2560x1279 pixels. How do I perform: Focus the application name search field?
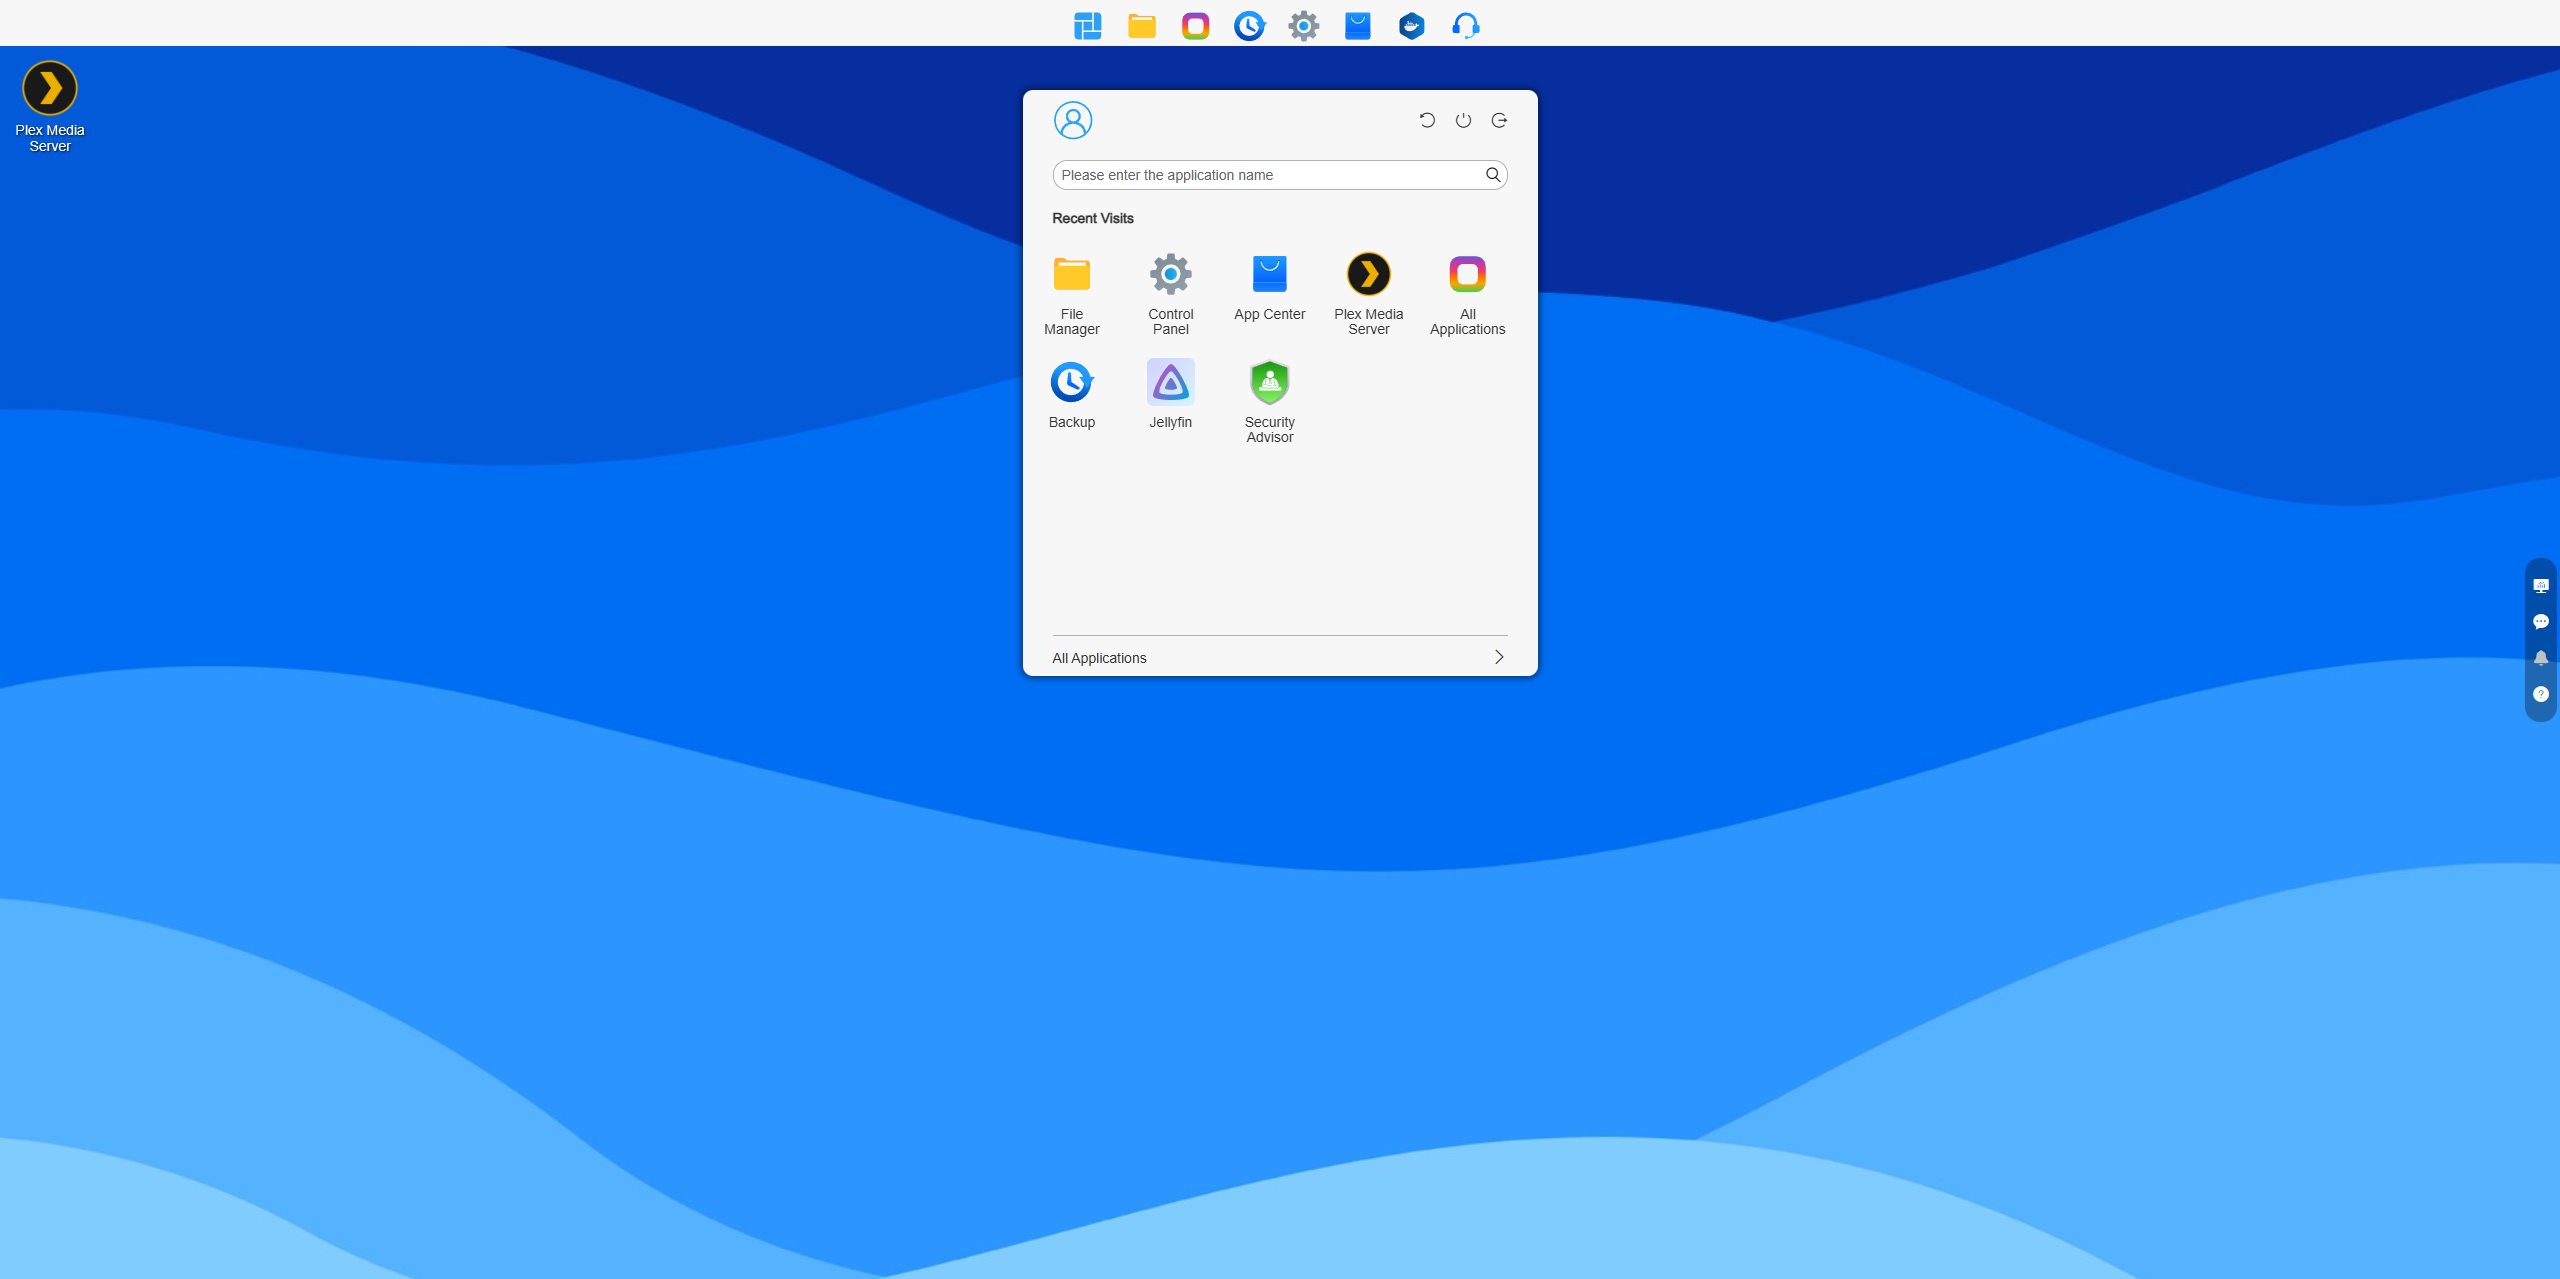[1265, 175]
